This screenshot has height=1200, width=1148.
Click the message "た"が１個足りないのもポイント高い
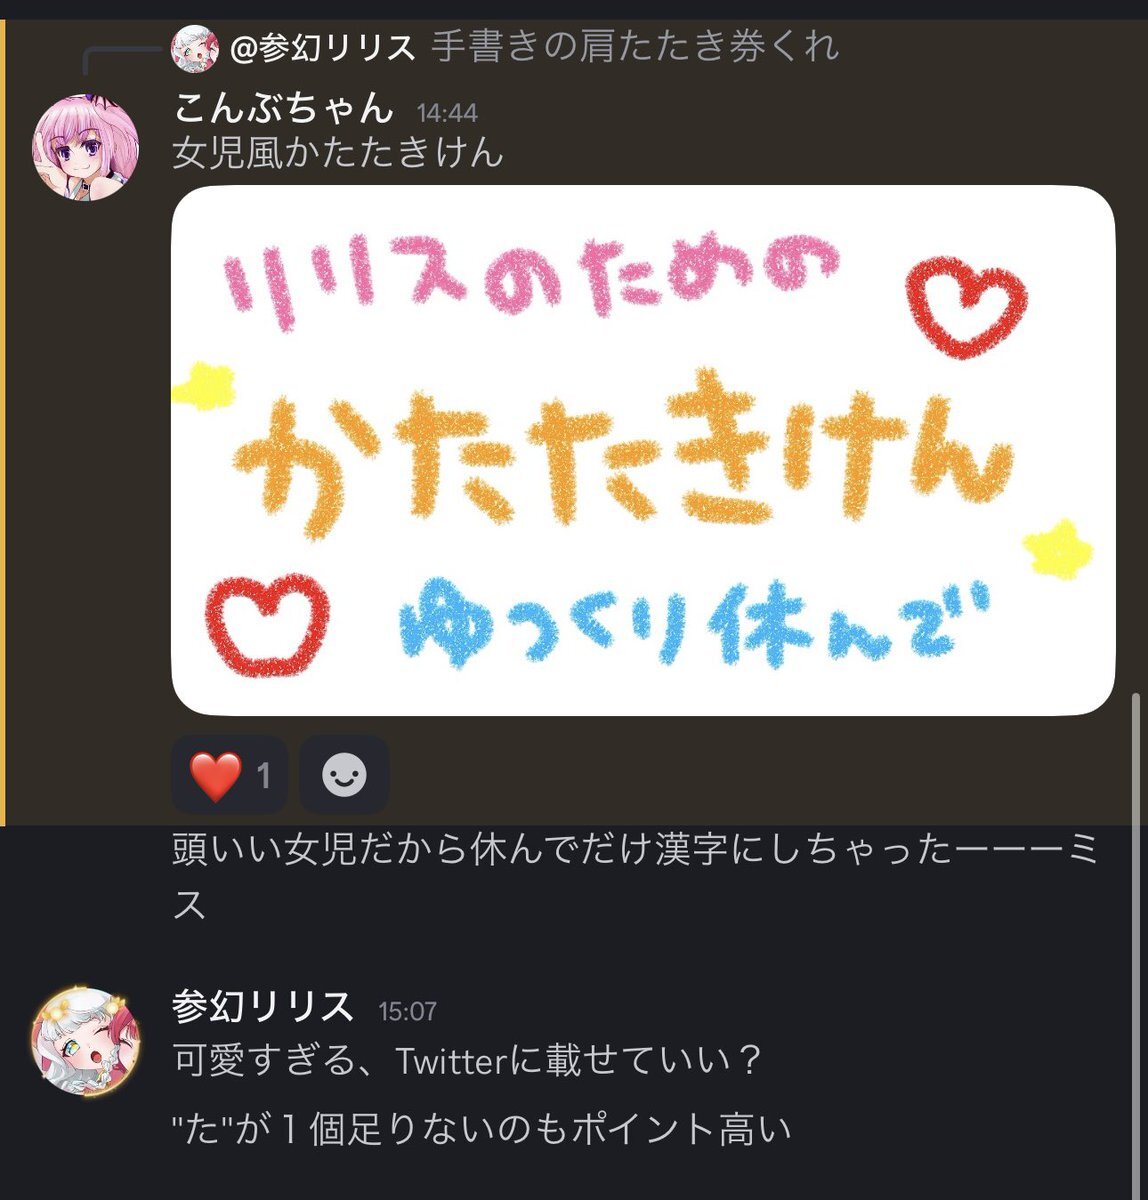pyautogui.click(x=482, y=1128)
